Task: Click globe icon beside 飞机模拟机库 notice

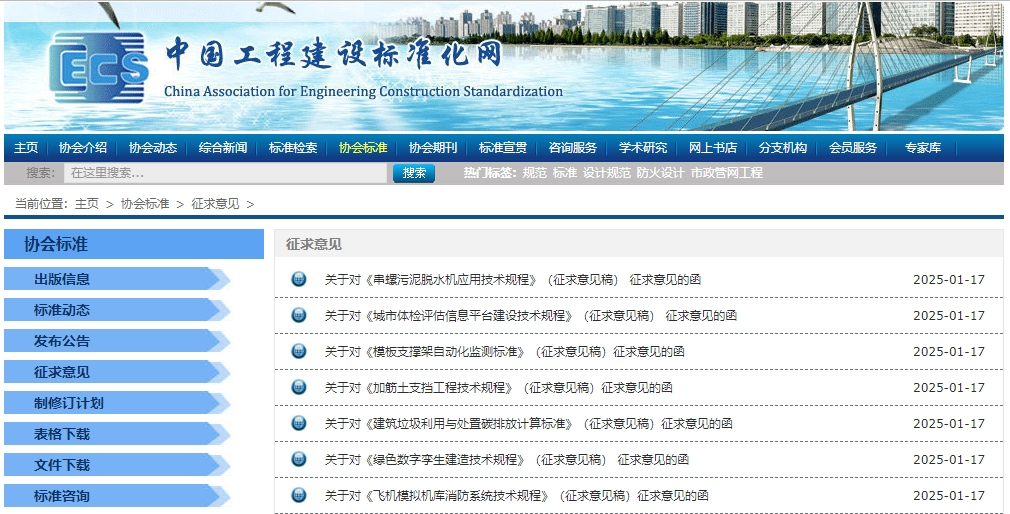Action: pos(298,495)
